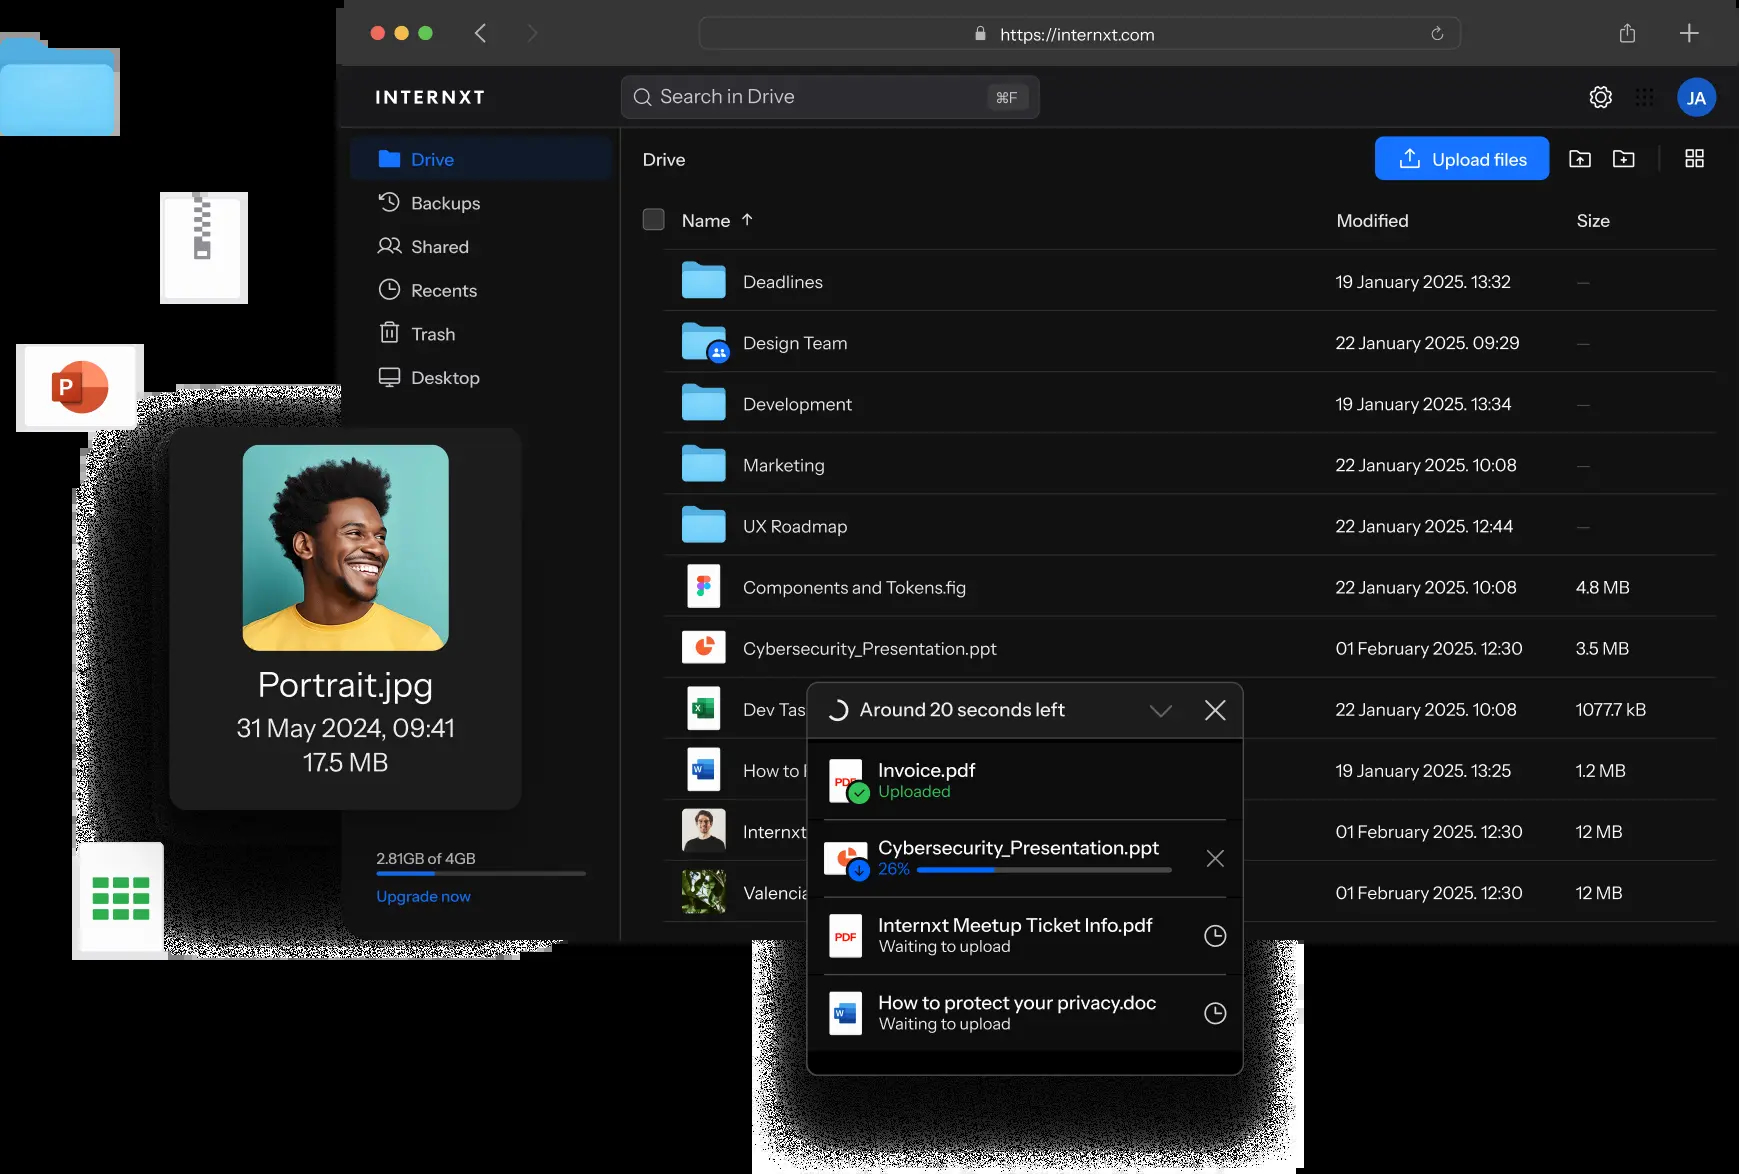Open the apps grid icon next to settings

[x=1644, y=96]
